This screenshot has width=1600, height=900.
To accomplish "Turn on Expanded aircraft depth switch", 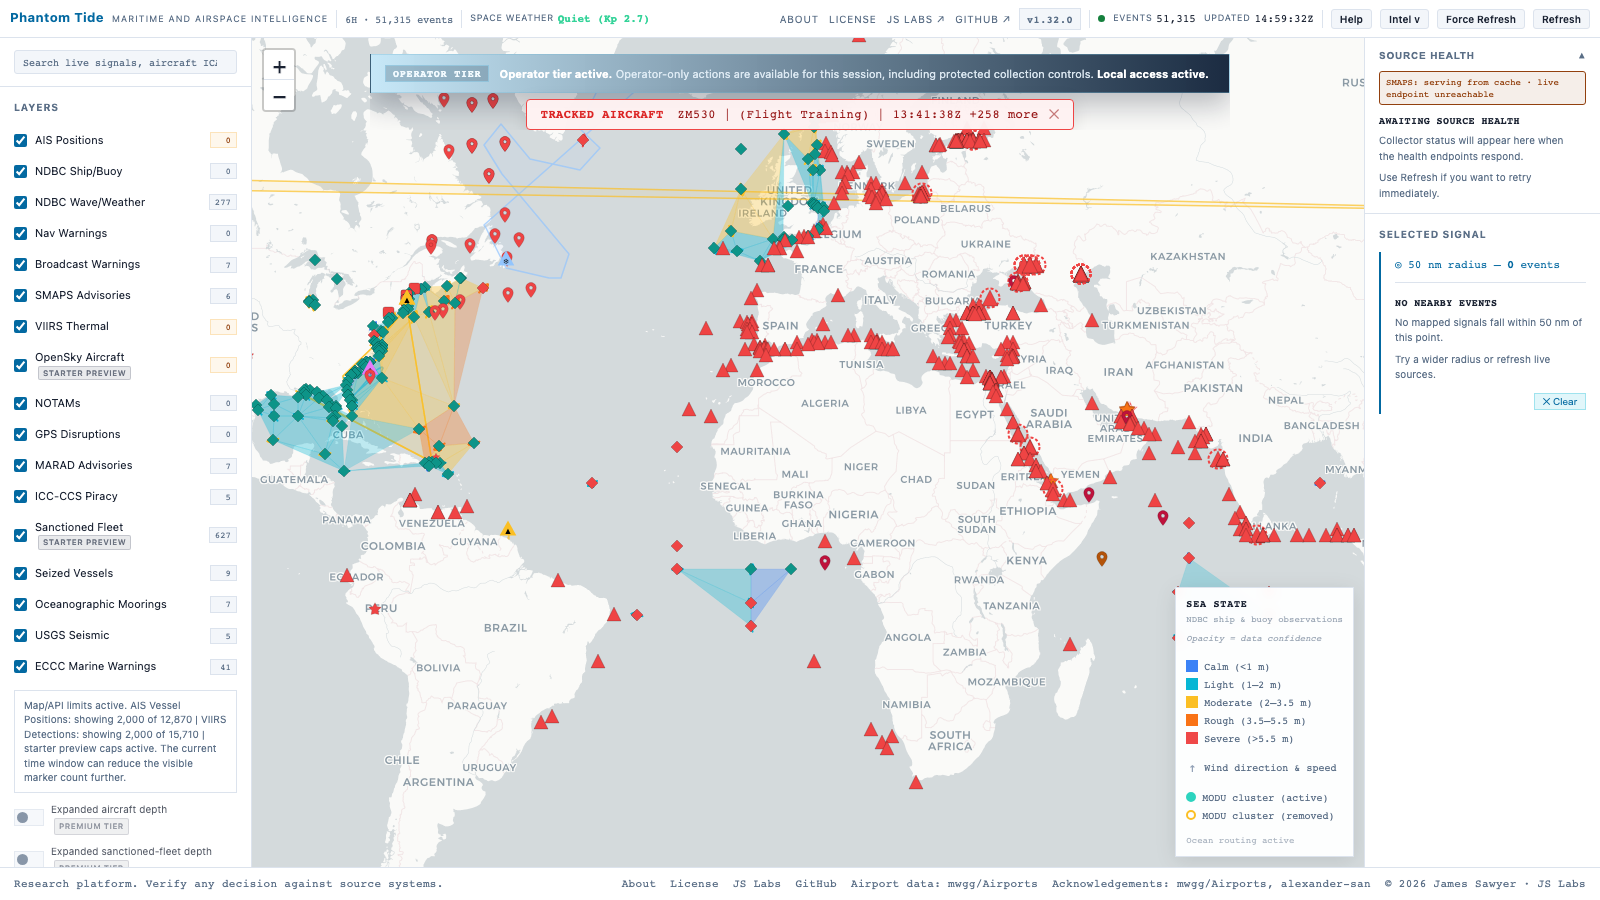I will 29,818.
